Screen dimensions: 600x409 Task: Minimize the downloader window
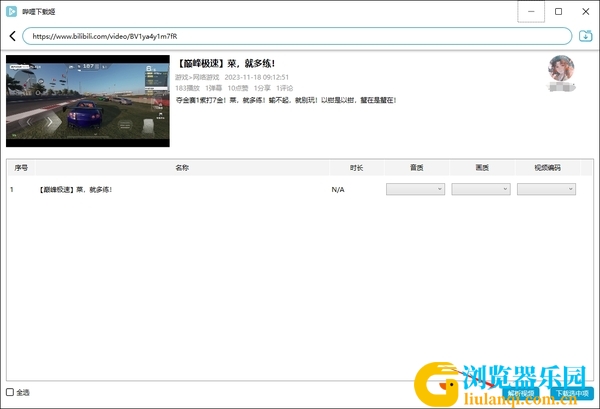click(x=531, y=11)
